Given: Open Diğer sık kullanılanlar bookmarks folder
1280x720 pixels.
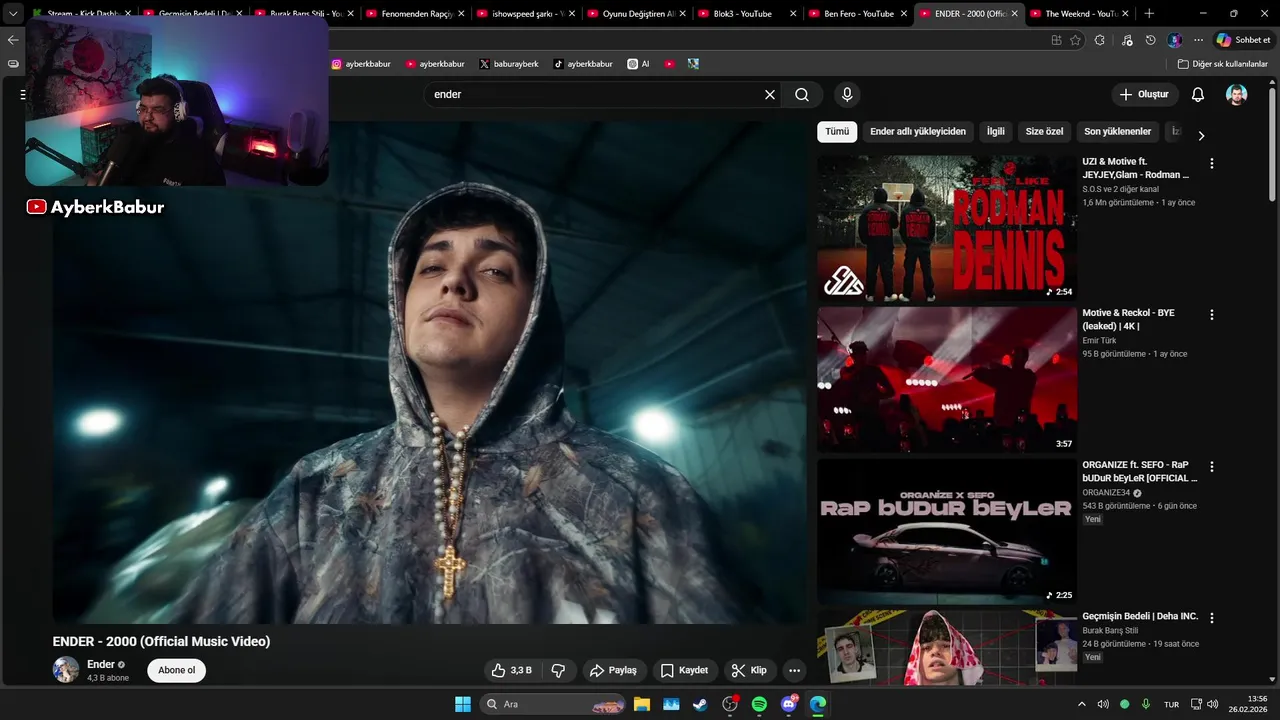Looking at the screenshot, I should [1222, 64].
